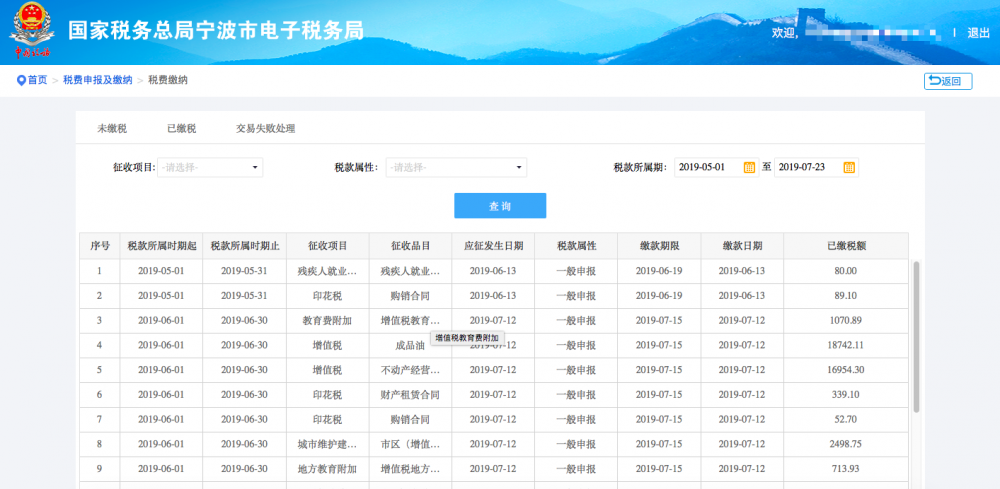Viewport: 1000px width, 489px height.
Task: Click the 征收品目 column header
Action: pyautogui.click(x=410, y=245)
